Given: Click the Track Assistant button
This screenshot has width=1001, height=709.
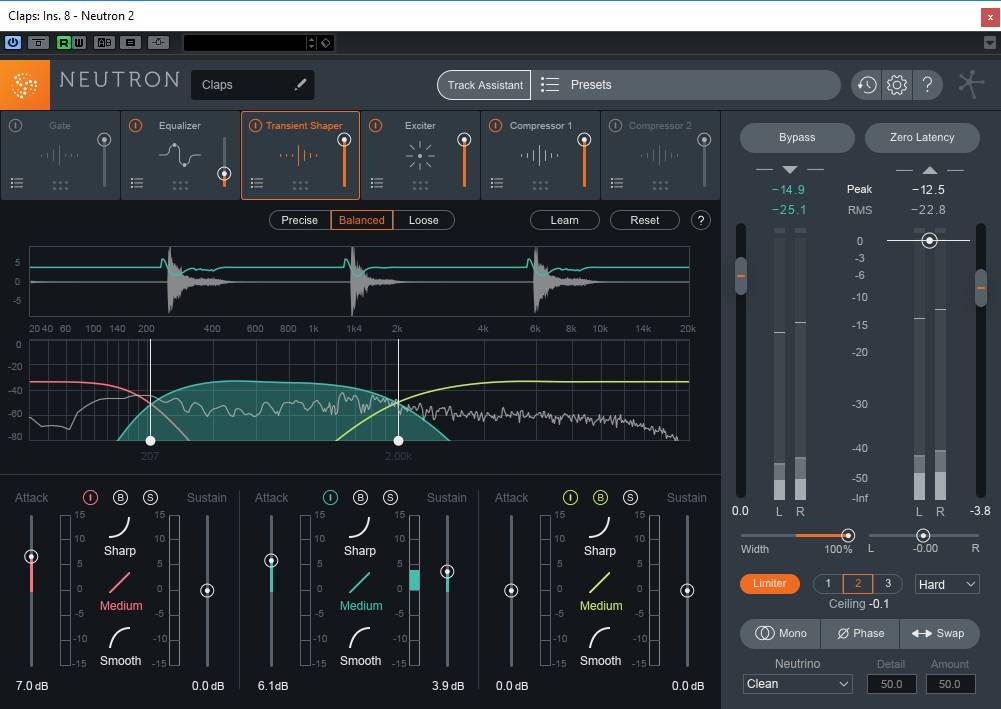Looking at the screenshot, I should click(485, 85).
